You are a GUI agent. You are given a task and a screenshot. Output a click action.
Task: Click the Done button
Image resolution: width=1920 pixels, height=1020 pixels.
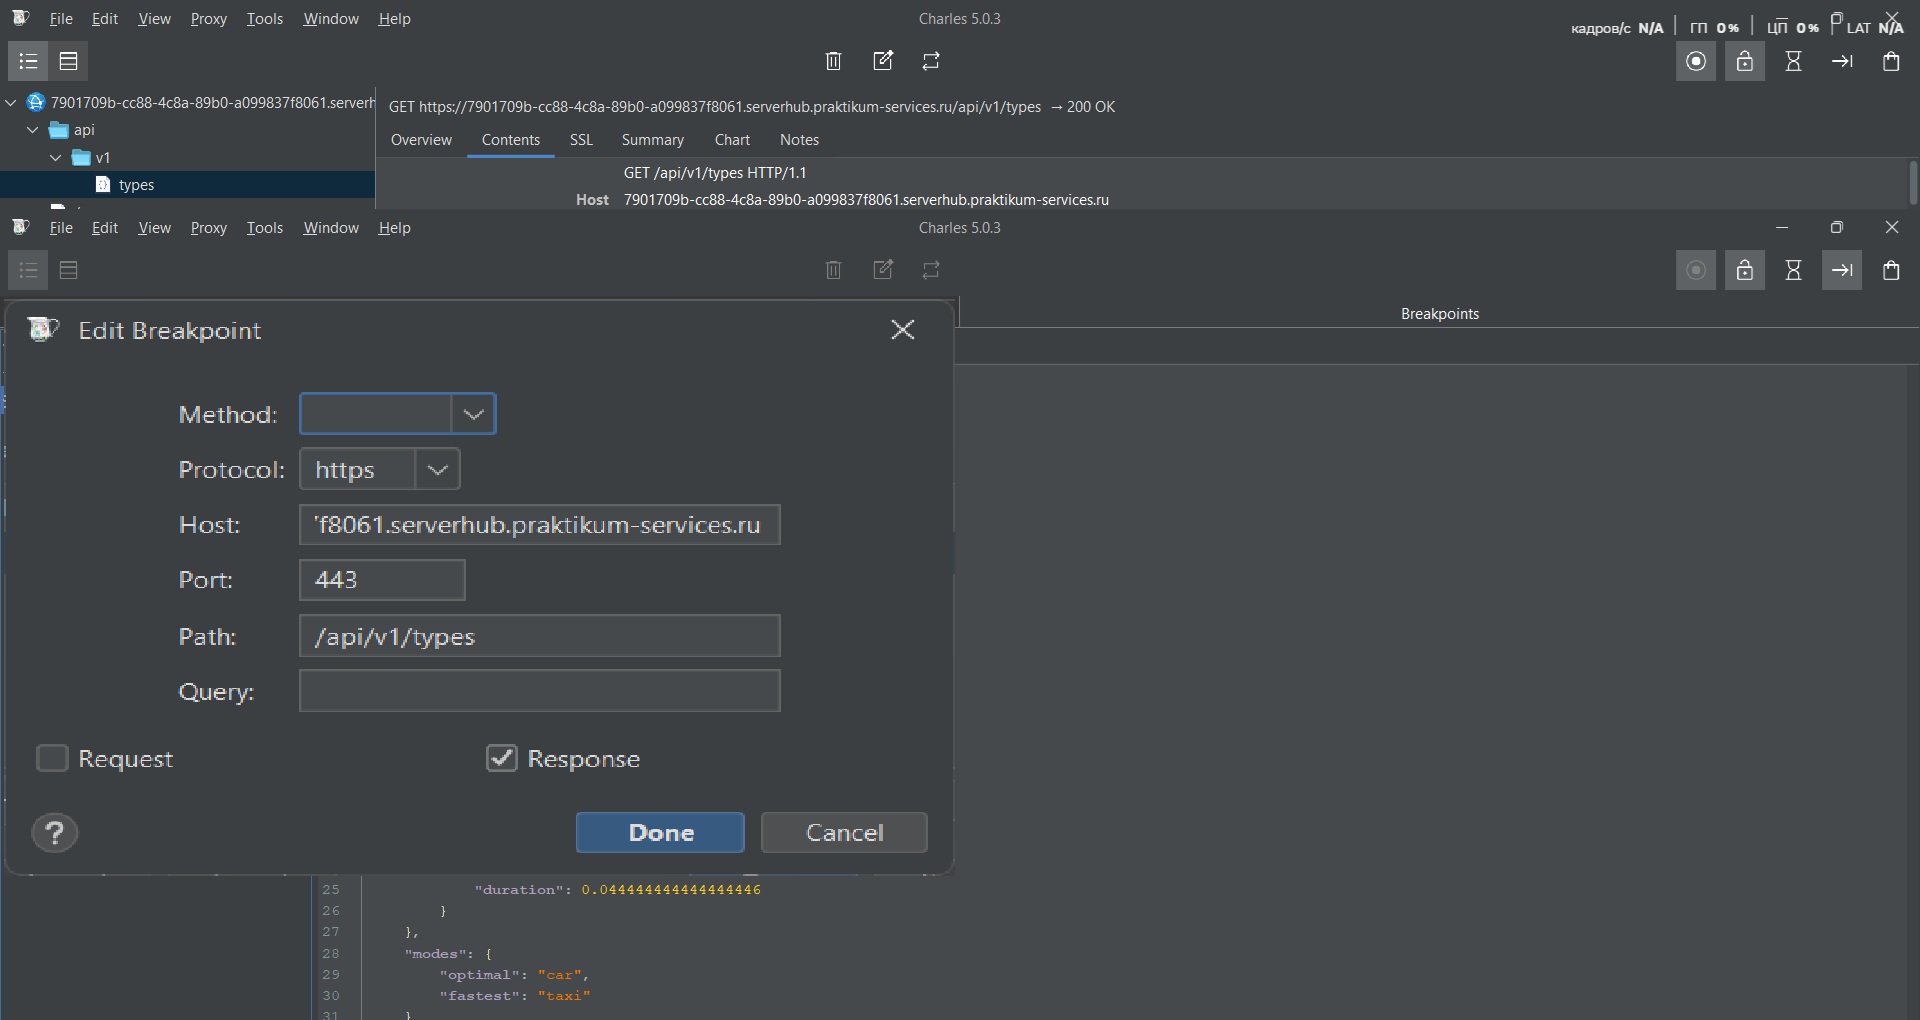pos(660,832)
